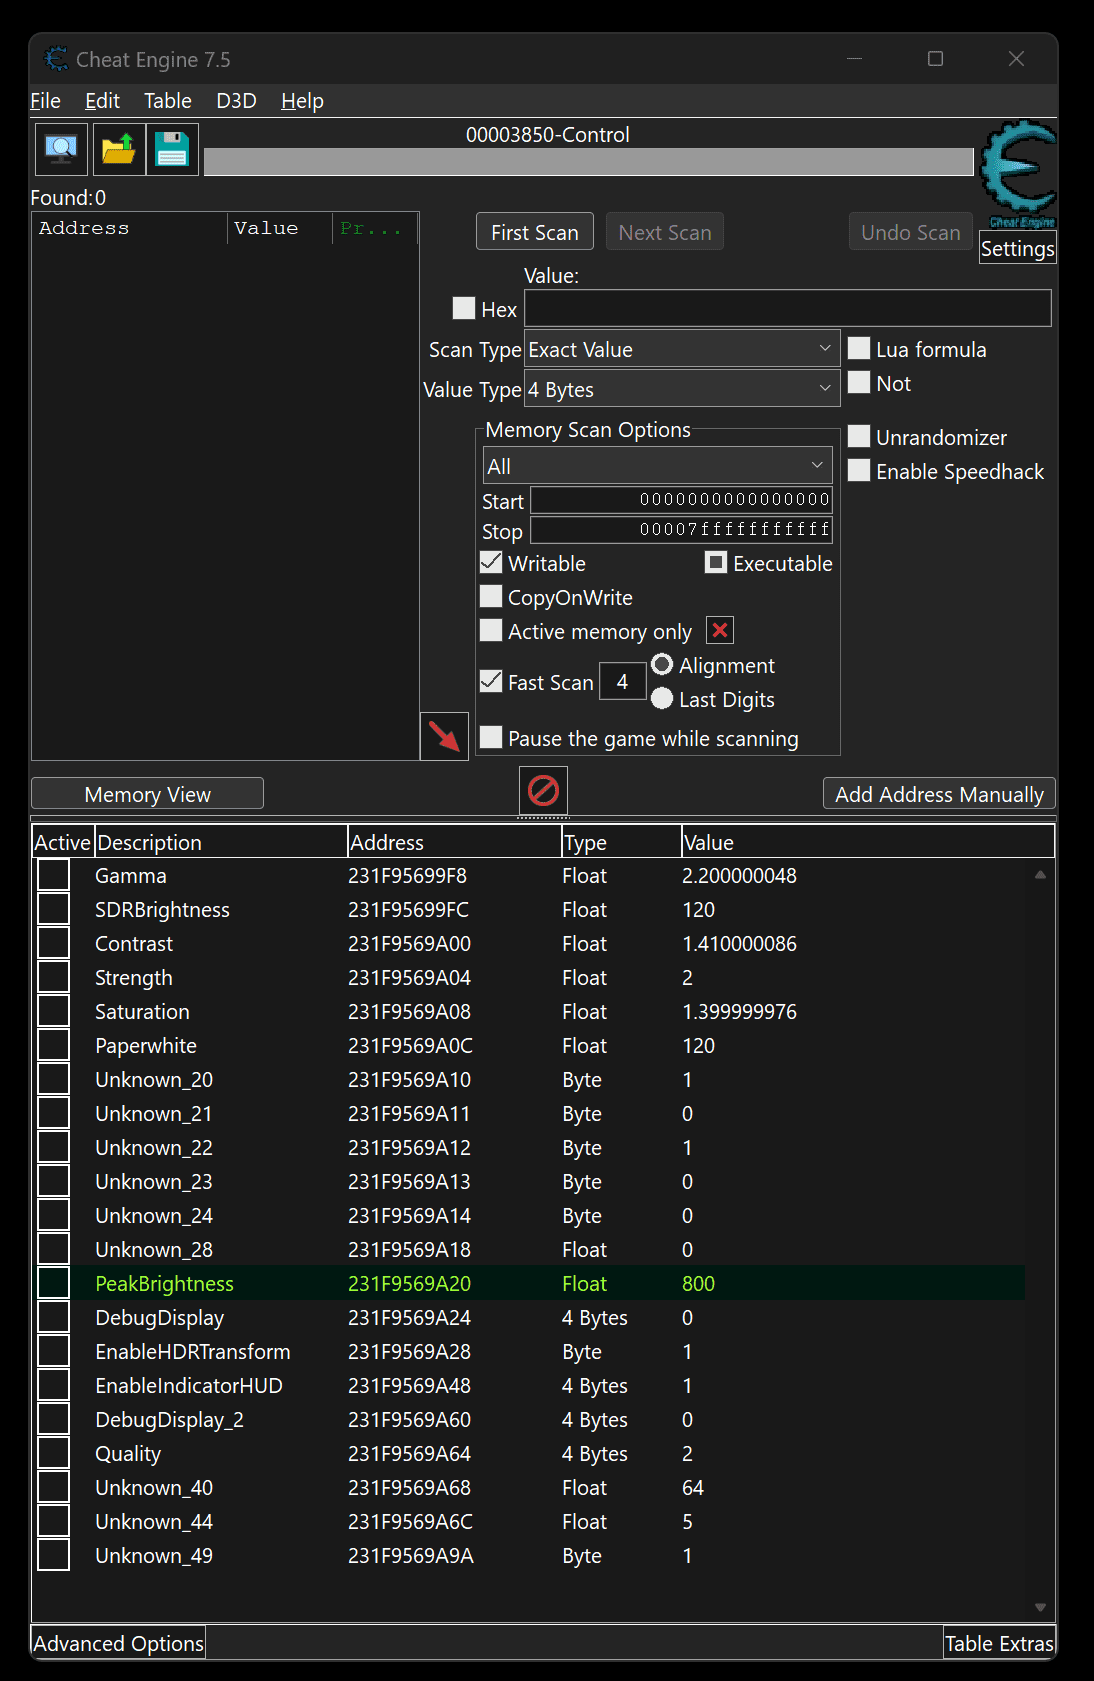Enable Active memory only checkbox

point(491,630)
